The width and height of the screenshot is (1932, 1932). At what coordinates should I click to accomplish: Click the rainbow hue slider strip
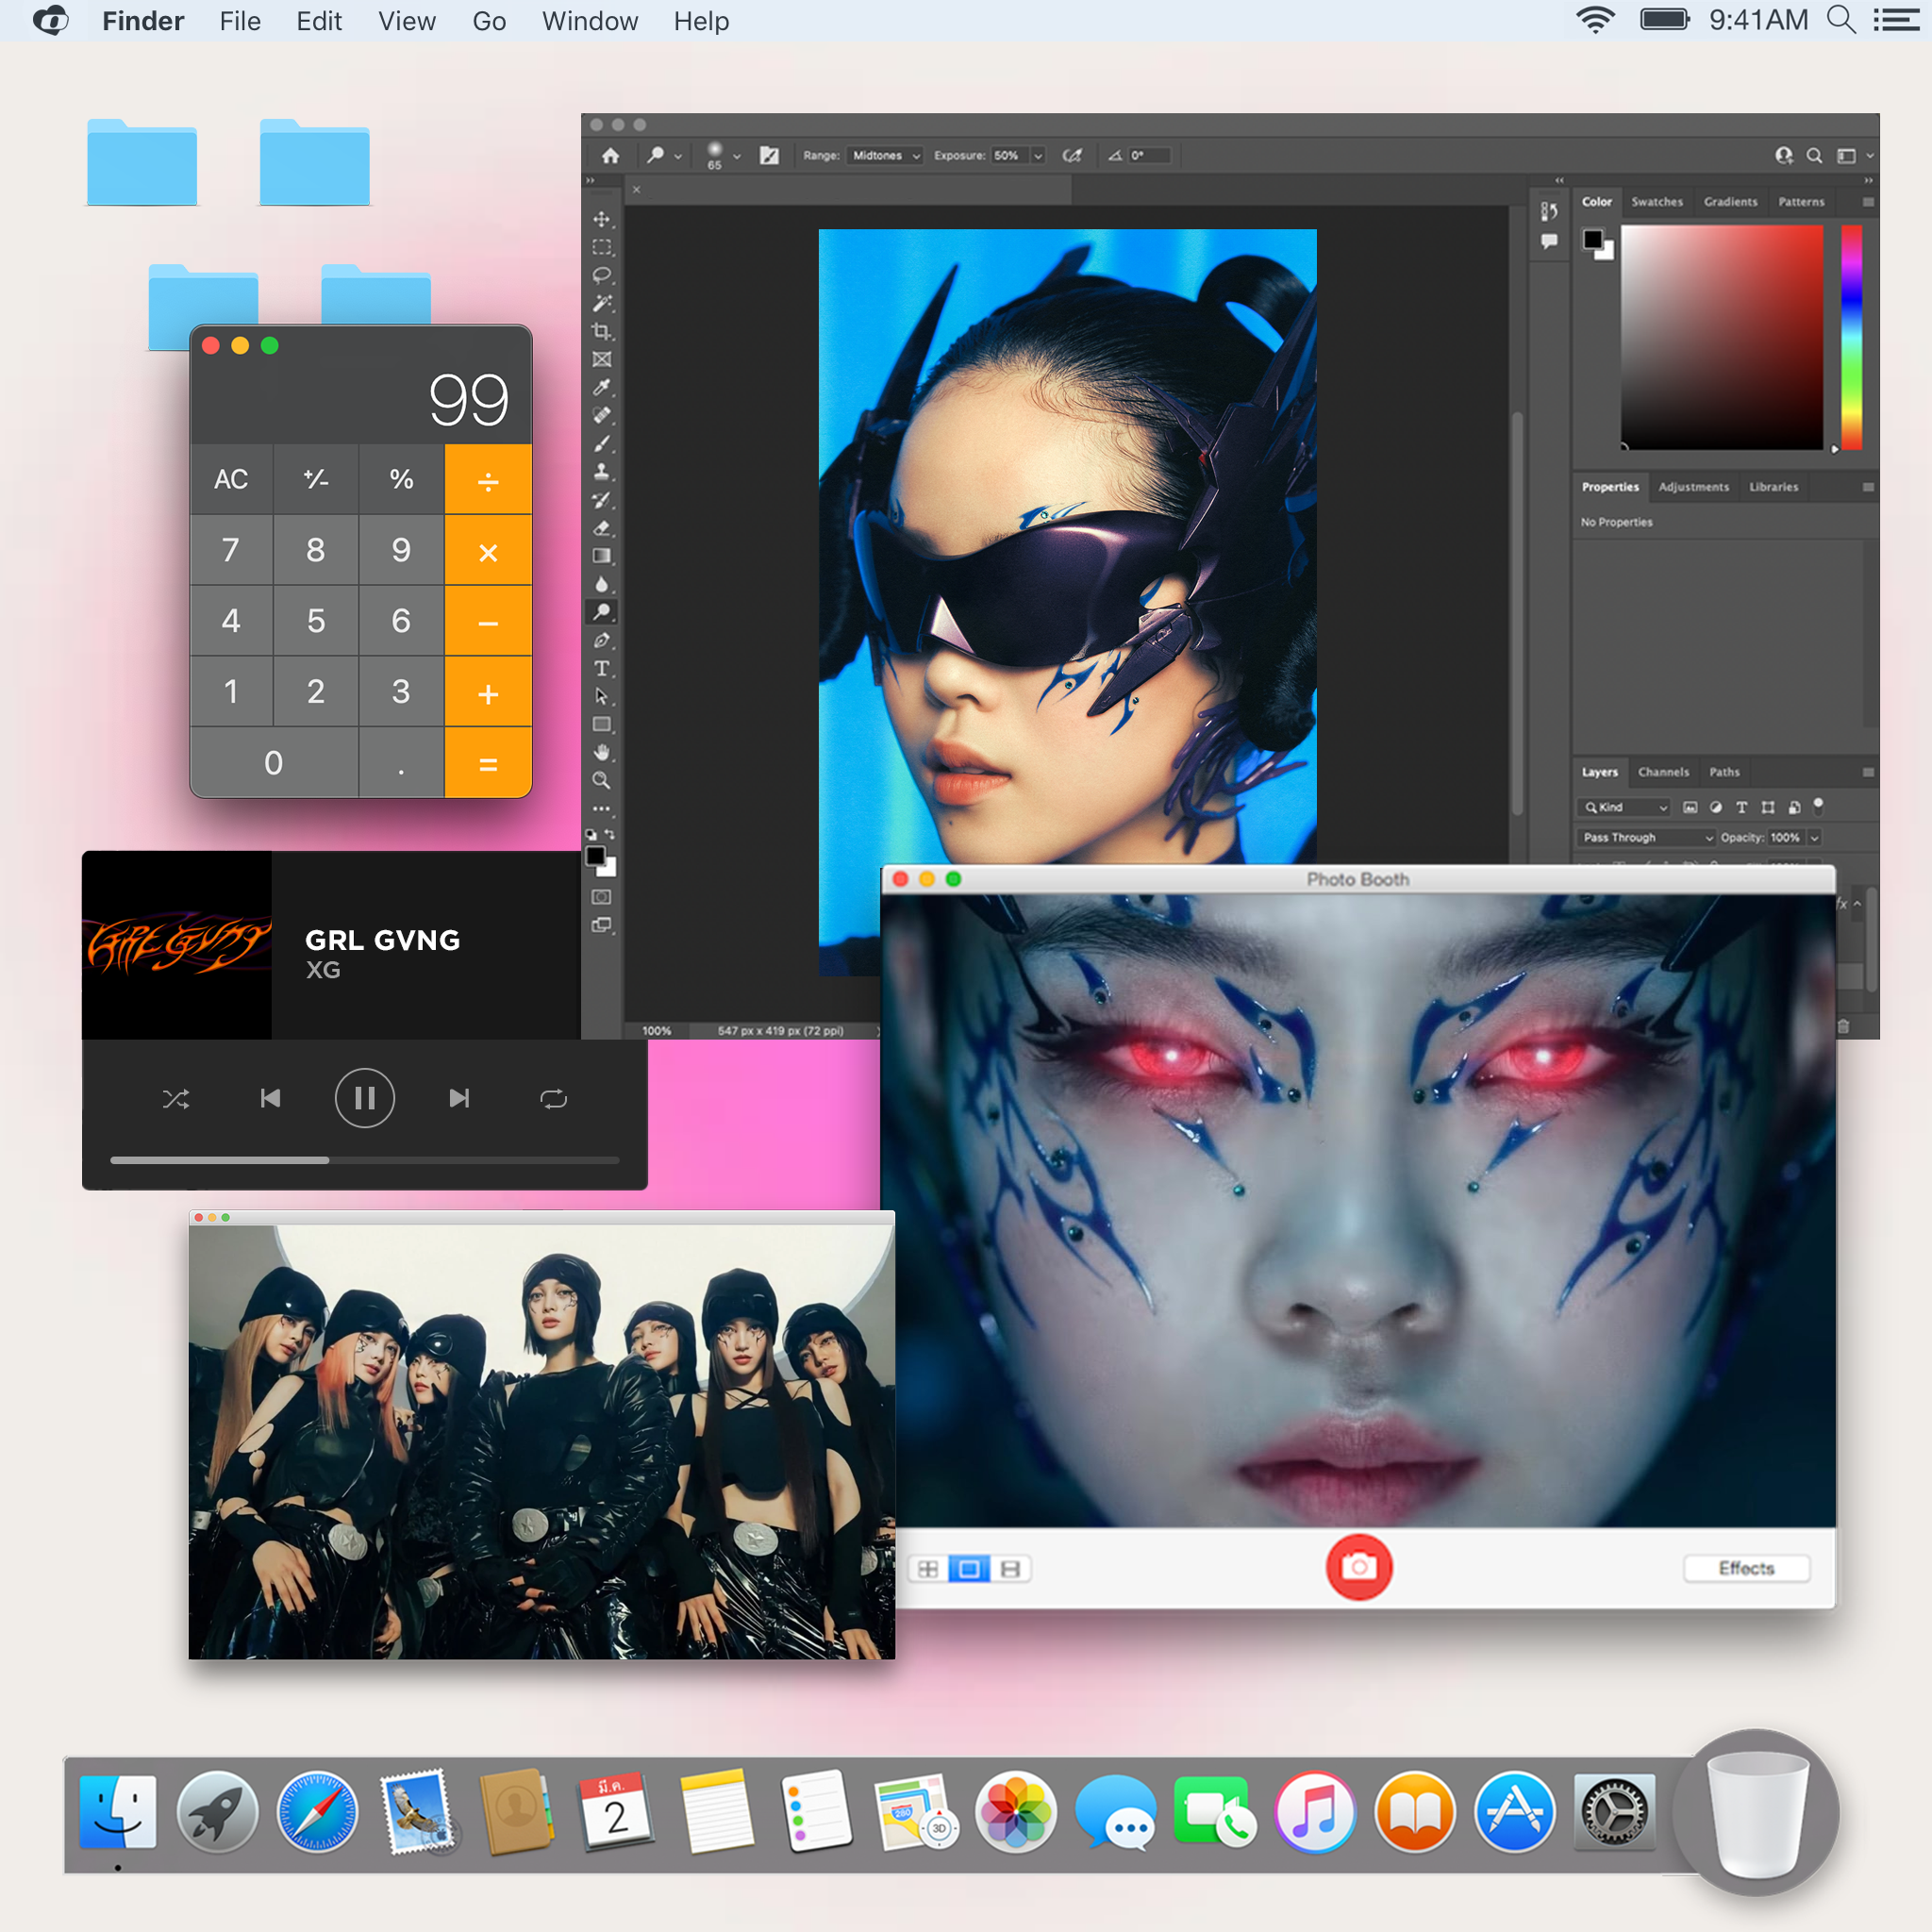pos(1851,337)
